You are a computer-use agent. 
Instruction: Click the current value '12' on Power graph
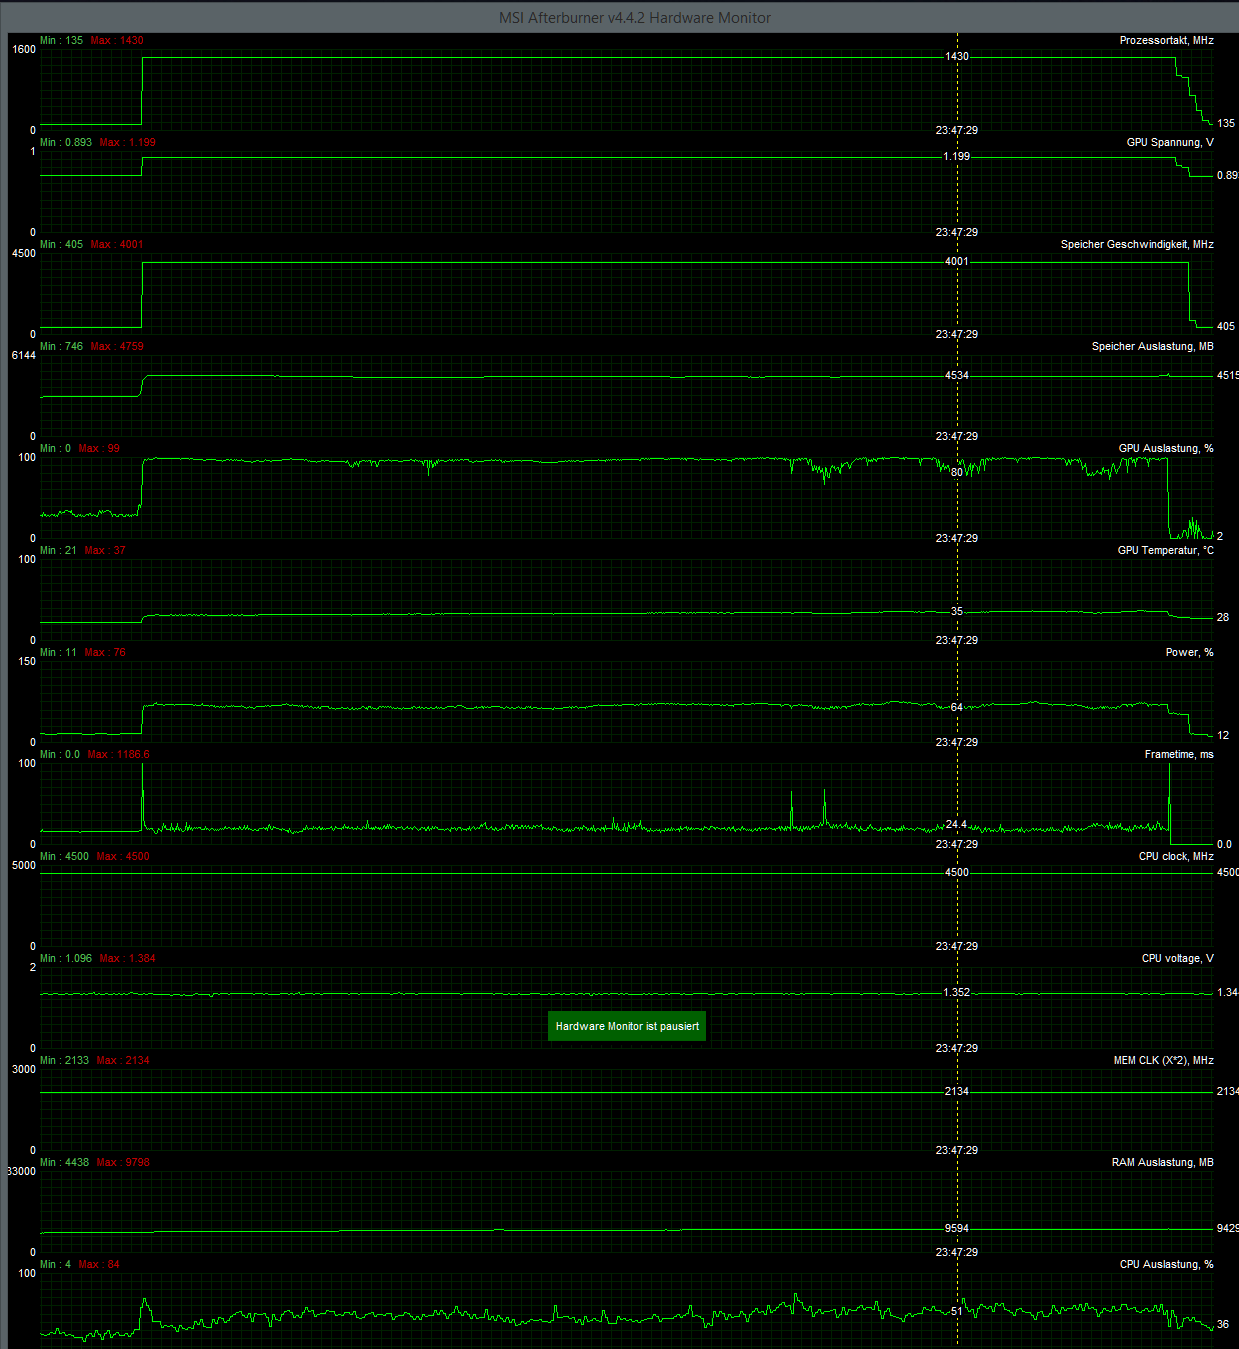click(x=1223, y=736)
